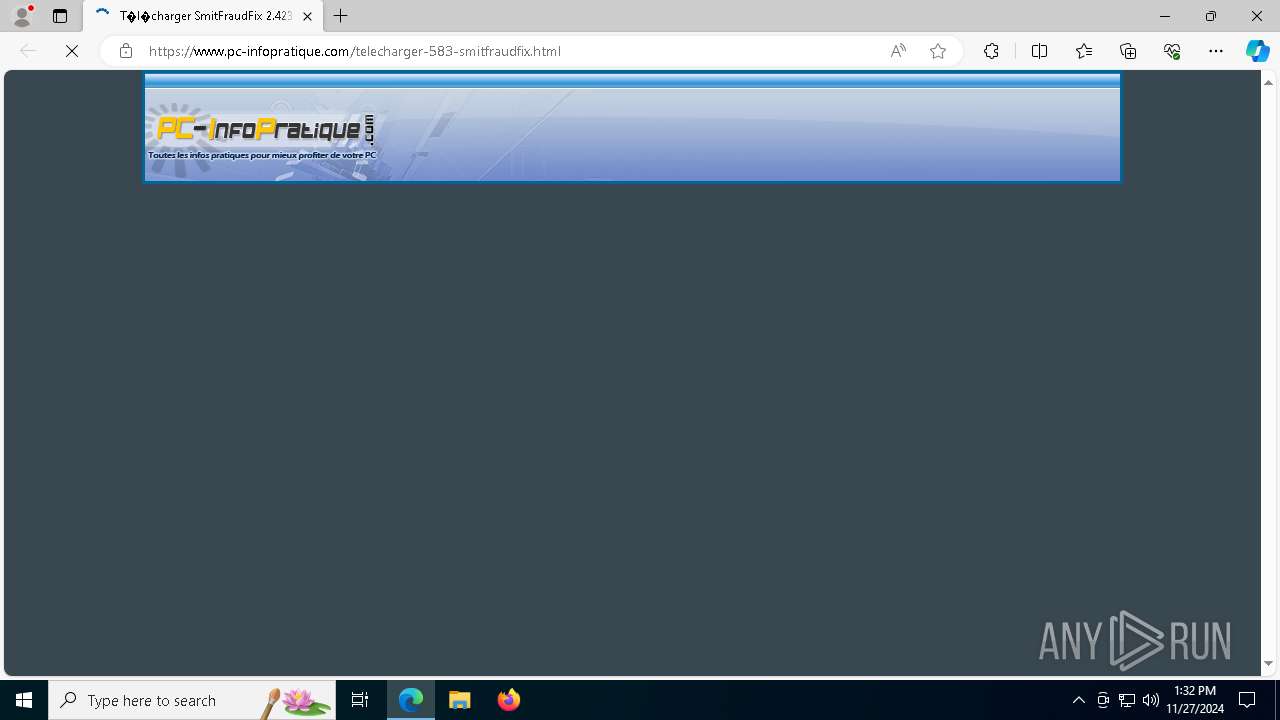Screen dimensions: 1280x720
Task: Click the Meet Now tray icon
Action: (x=1103, y=700)
